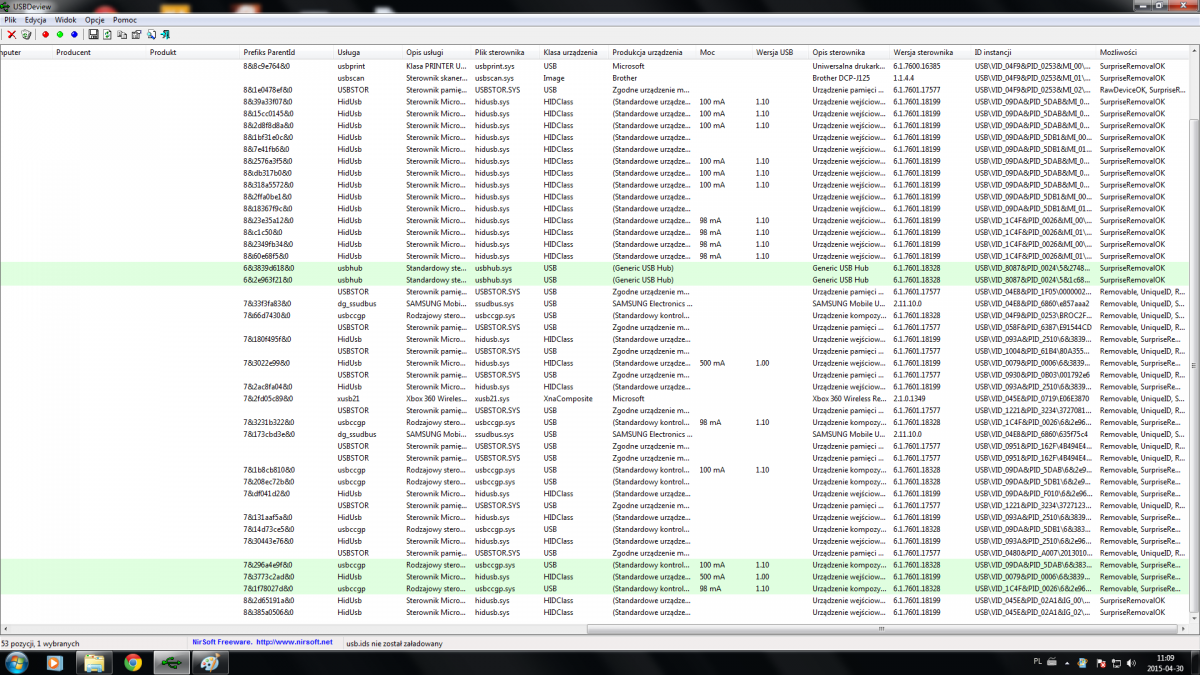
Task: Select the row with usbprint service
Action: coord(595,66)
